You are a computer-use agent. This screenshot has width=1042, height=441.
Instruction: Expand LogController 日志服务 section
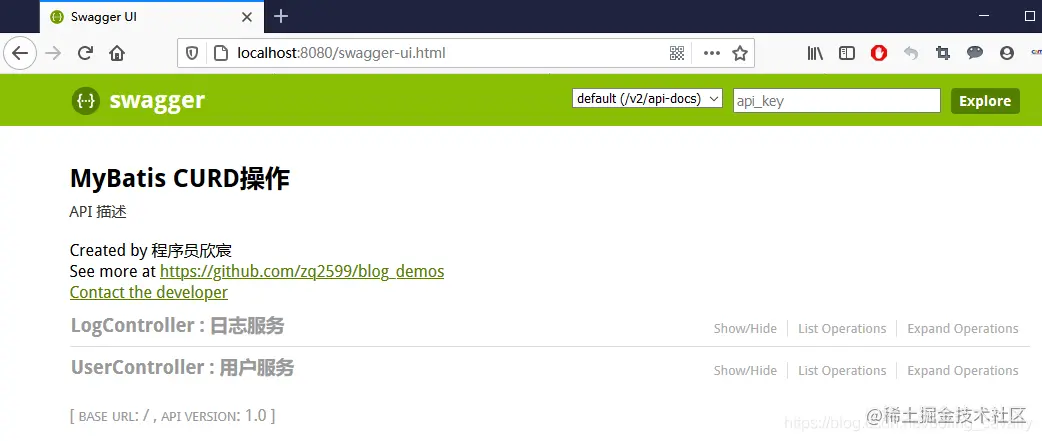pos(177,326)
